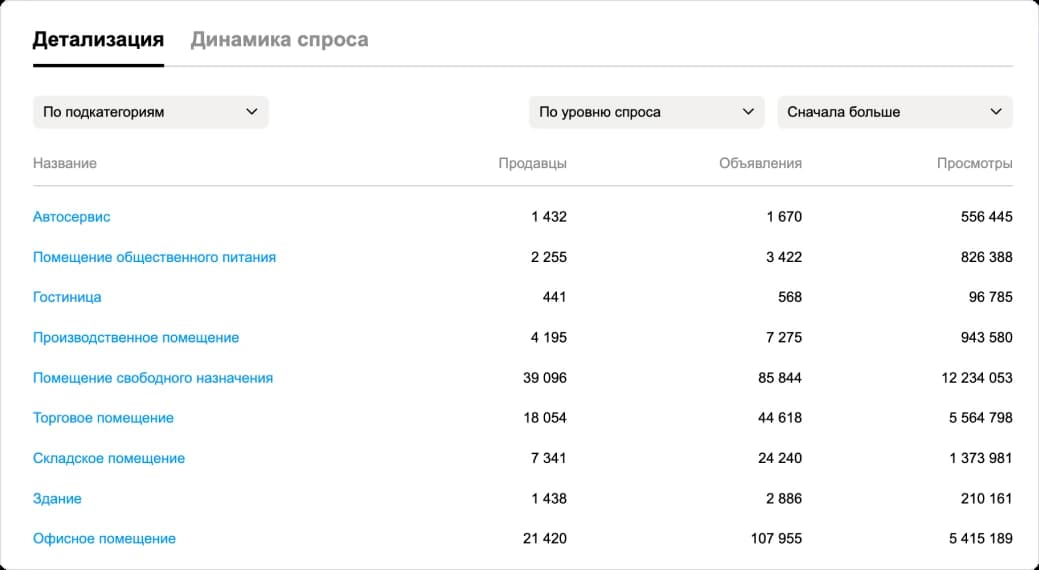Click the Просмотры column header

pyautogui.click(x=975, y=163)
